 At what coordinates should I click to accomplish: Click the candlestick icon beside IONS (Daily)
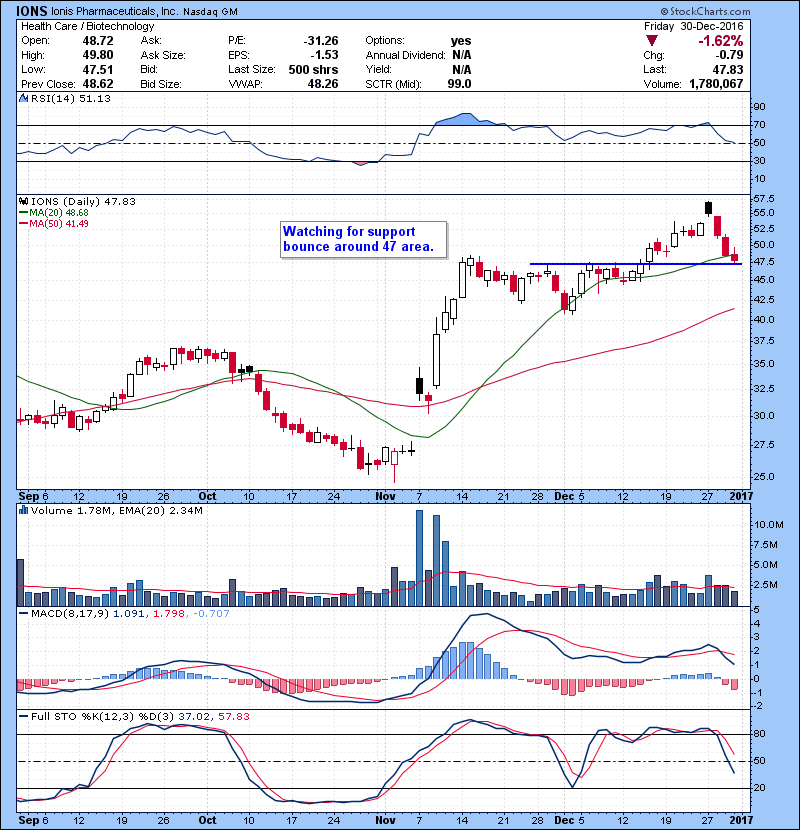pos(24,202)
